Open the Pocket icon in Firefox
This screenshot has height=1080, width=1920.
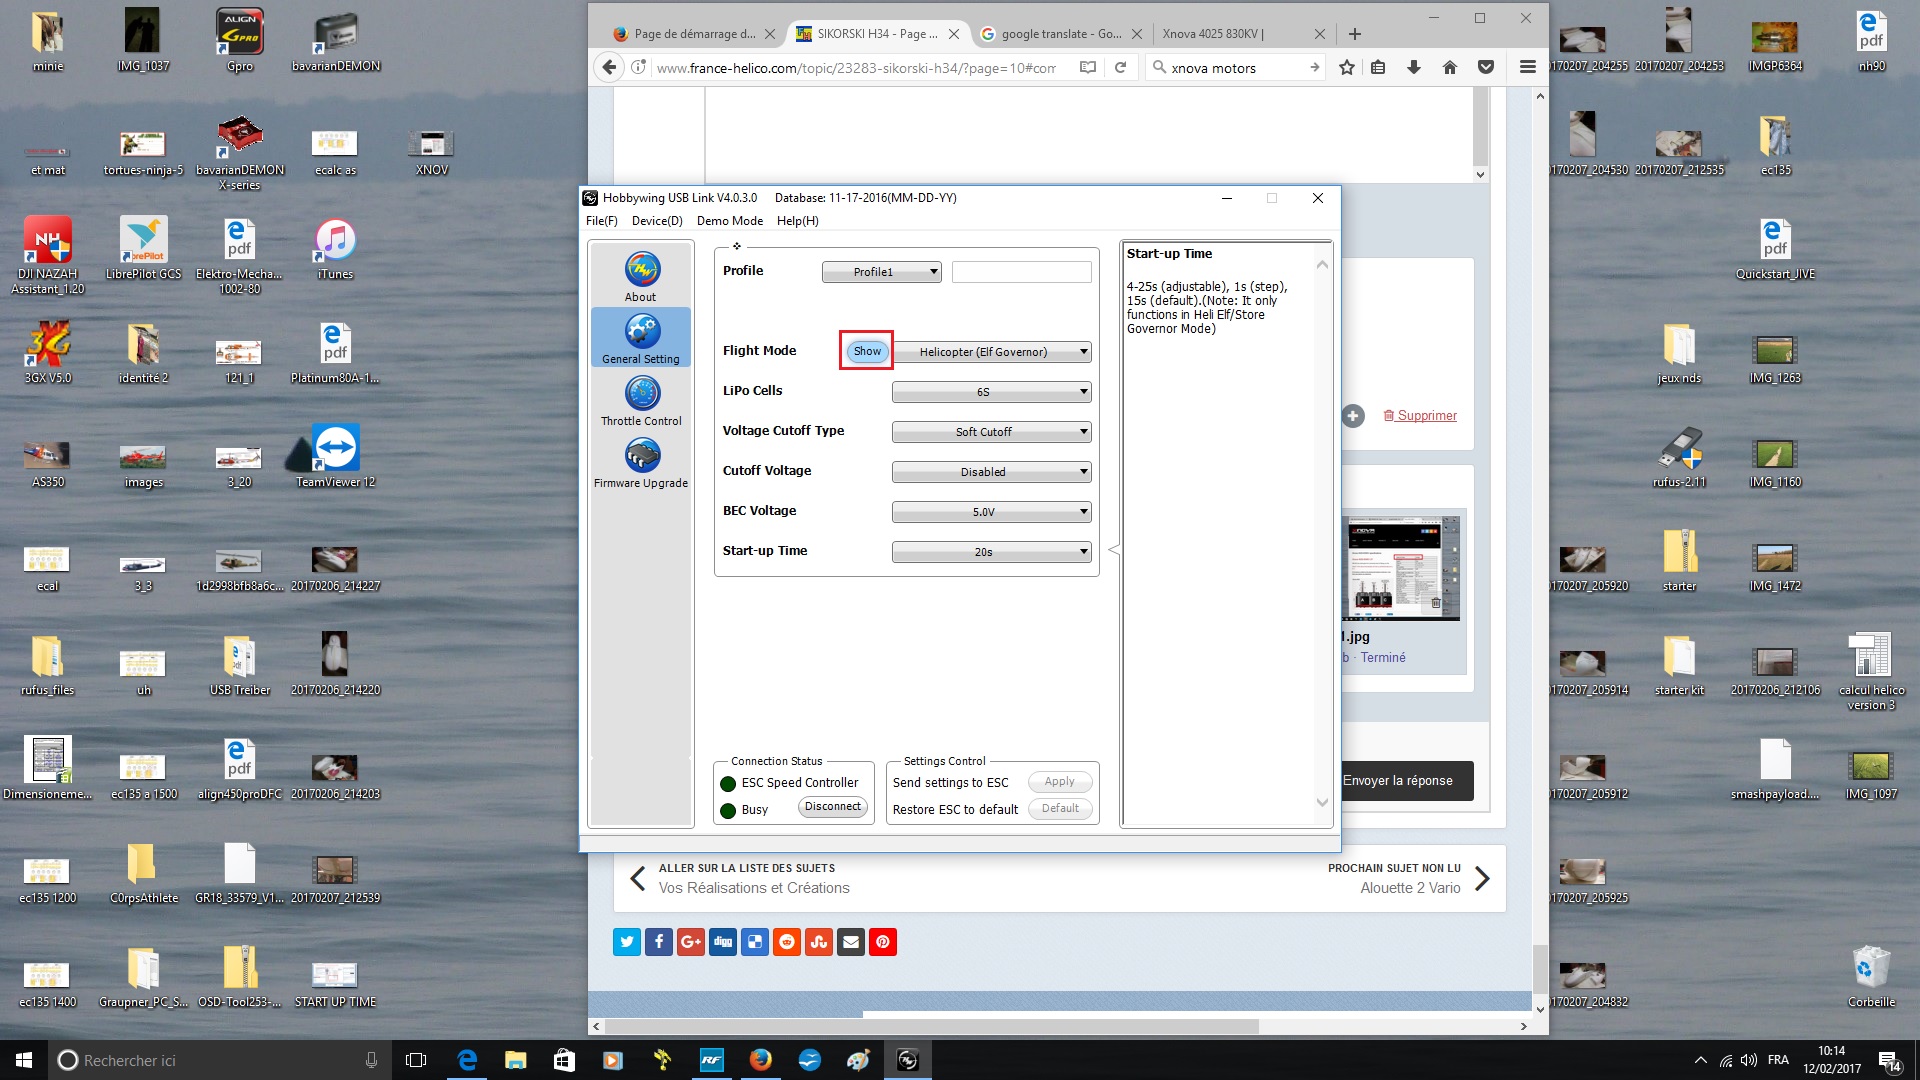pyautogui.click(x=1486, y=68)
